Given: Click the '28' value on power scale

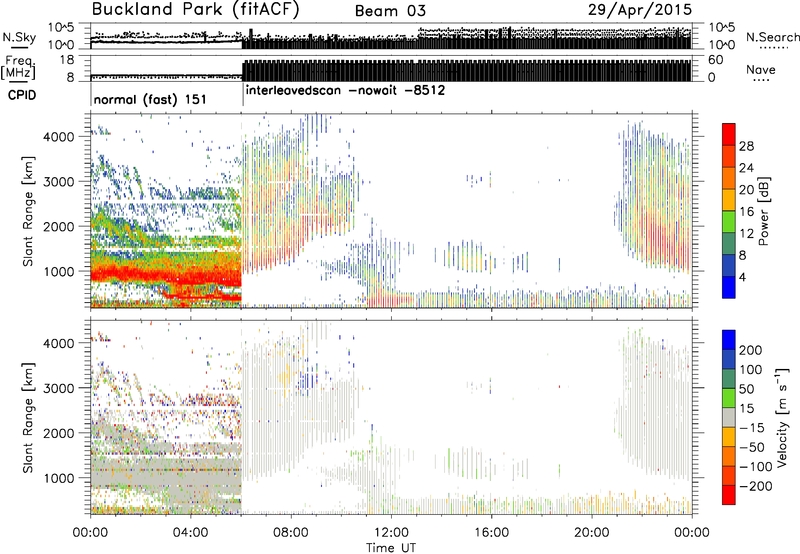Looking at the screenshot, I should pos(746,146).
